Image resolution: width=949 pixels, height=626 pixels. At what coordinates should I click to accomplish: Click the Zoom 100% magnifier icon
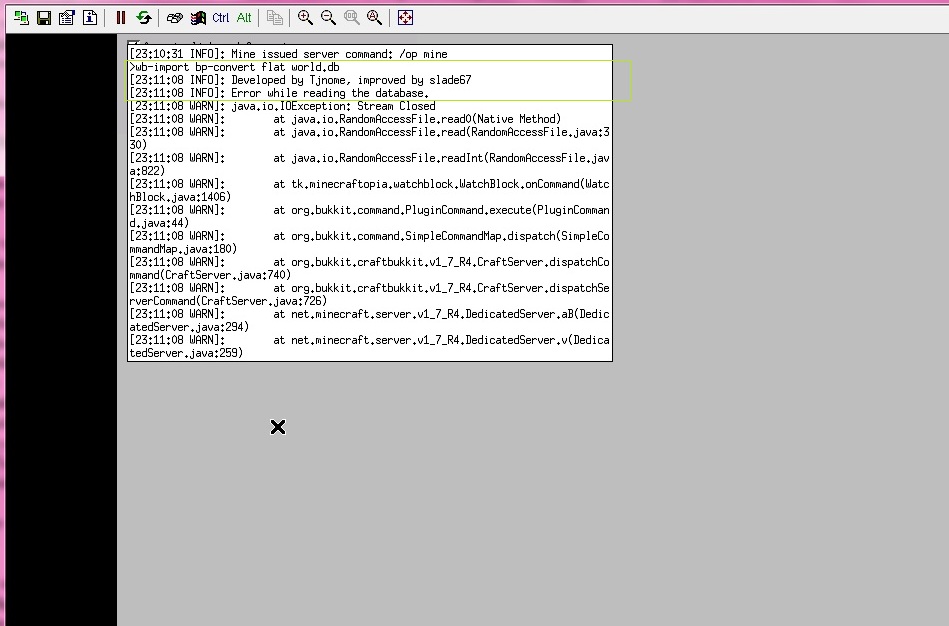point(351,18)
